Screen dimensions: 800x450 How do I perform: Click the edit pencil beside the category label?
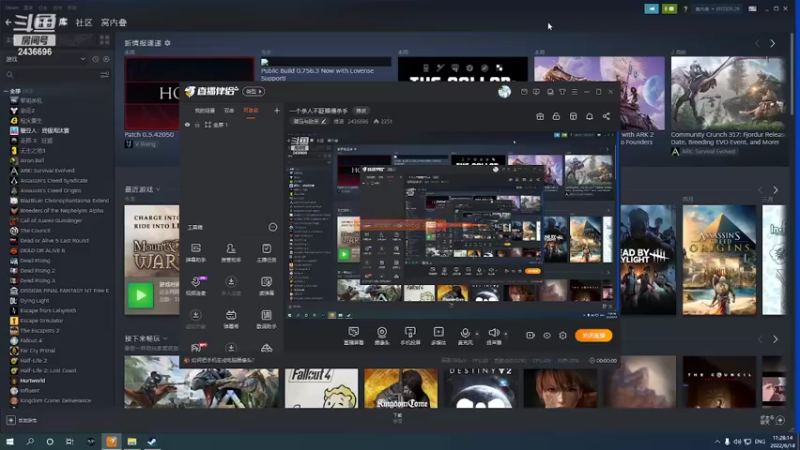(x=323, y=121)
